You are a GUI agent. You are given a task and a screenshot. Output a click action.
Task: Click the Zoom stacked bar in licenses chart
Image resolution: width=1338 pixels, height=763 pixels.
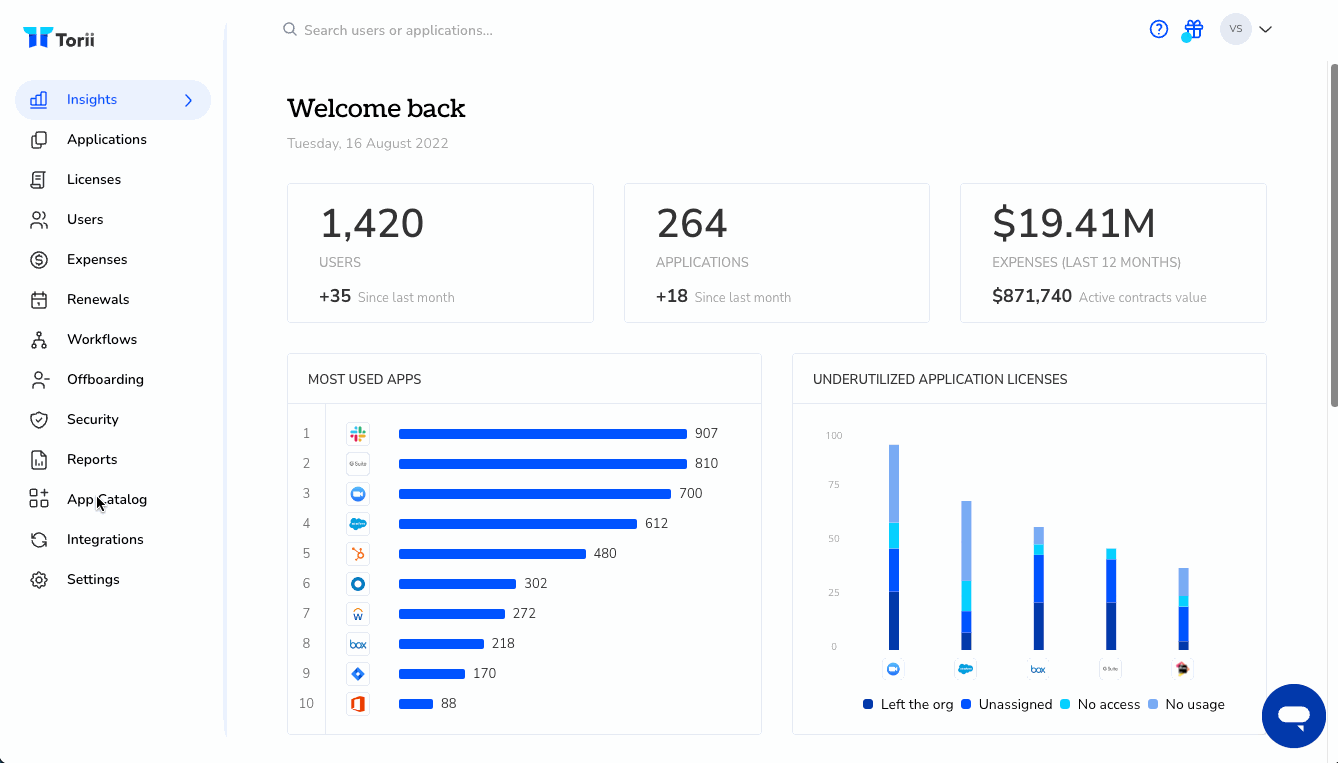[894, 547]
